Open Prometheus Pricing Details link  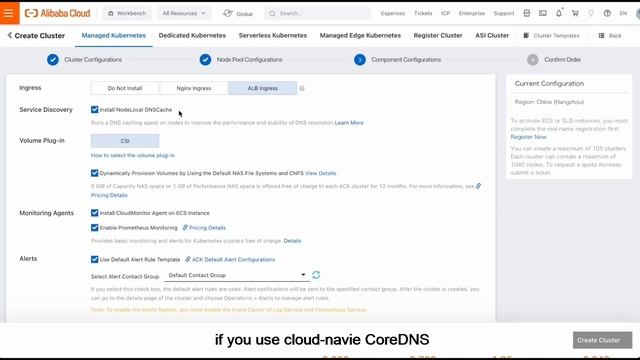tap(204, 227)
